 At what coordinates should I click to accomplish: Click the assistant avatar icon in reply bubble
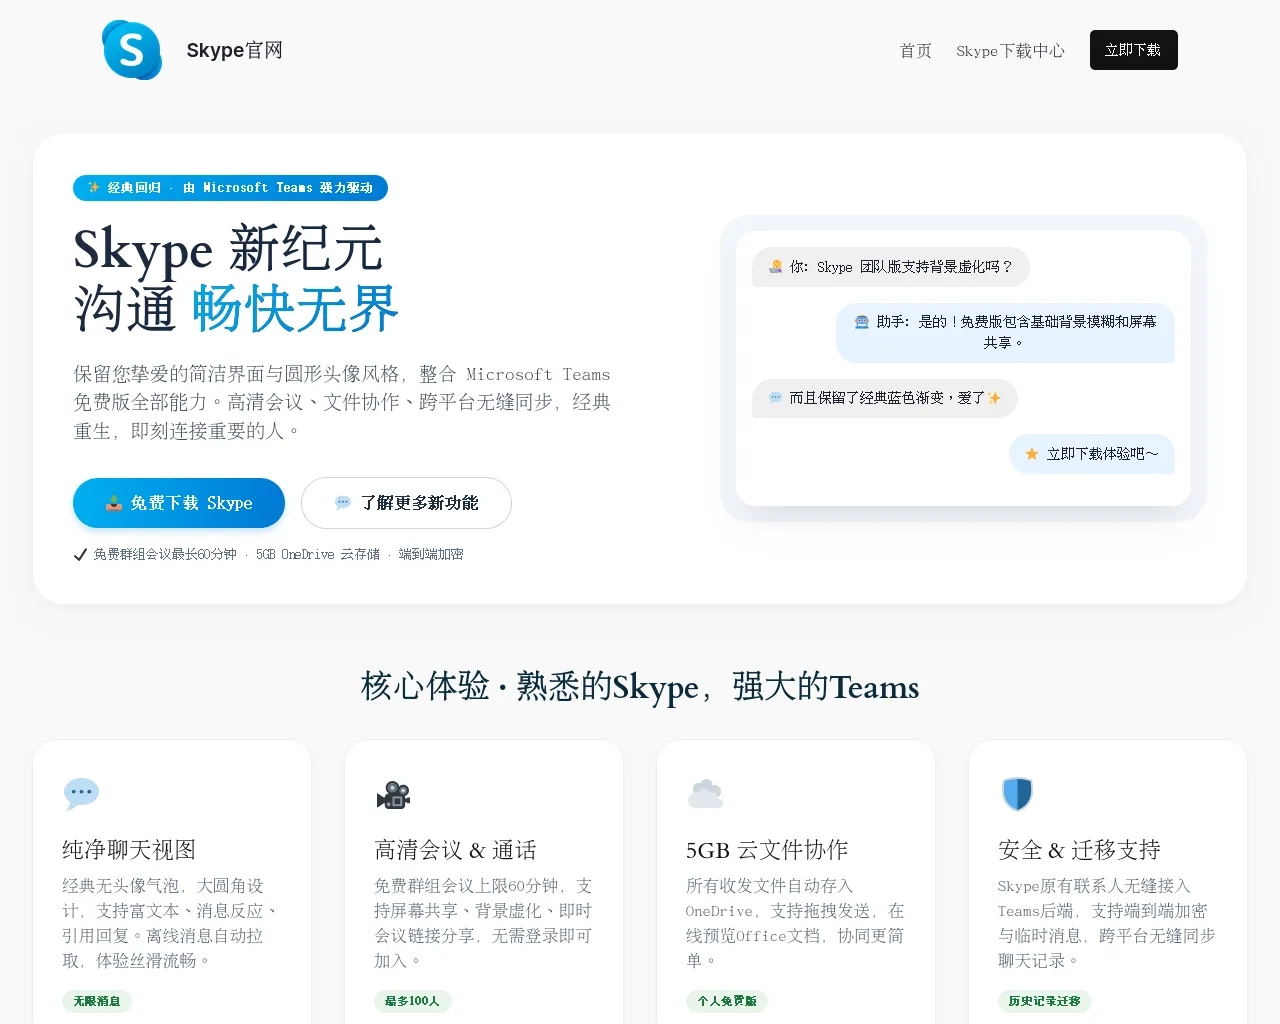861,322
